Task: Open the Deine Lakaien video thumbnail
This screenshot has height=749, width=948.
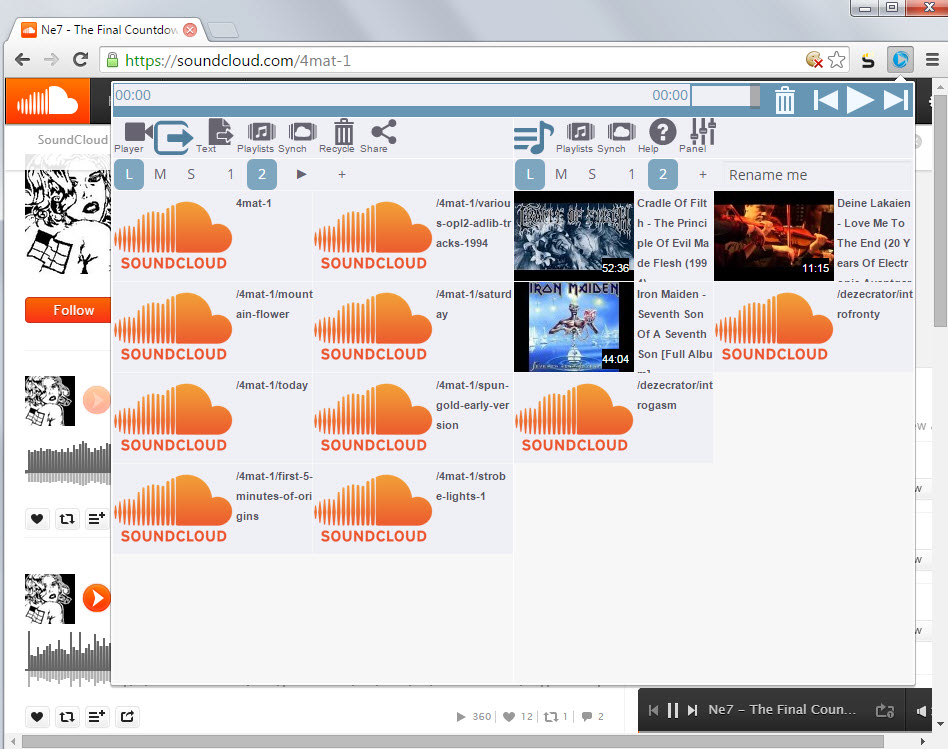Action: point(774,236)
